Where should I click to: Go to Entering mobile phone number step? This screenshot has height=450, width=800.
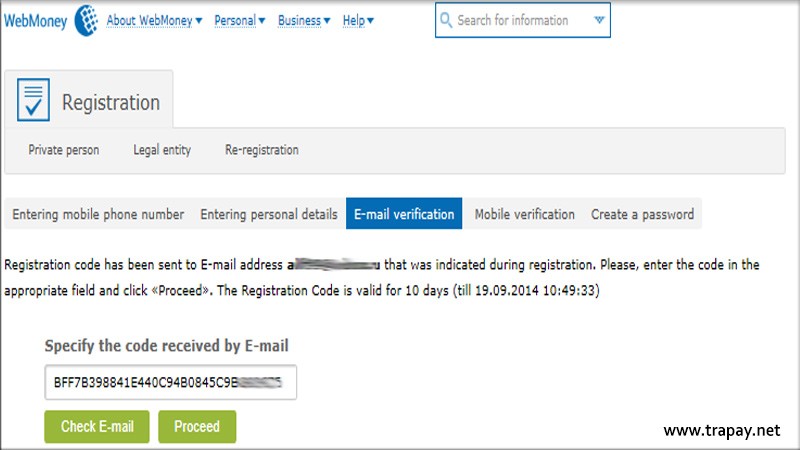(98, 214)
